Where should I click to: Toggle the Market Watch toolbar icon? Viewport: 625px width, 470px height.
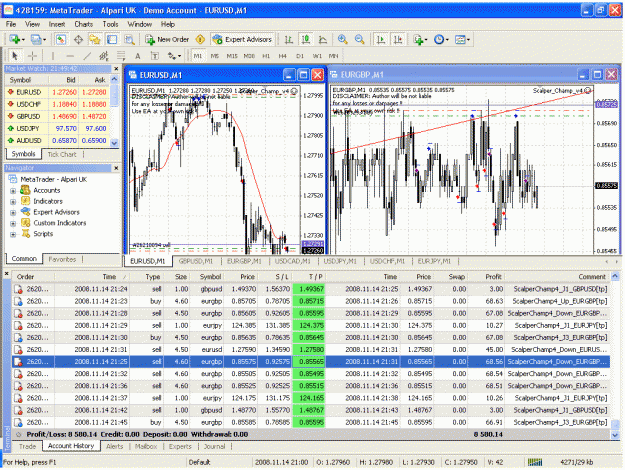coord(61,39)
